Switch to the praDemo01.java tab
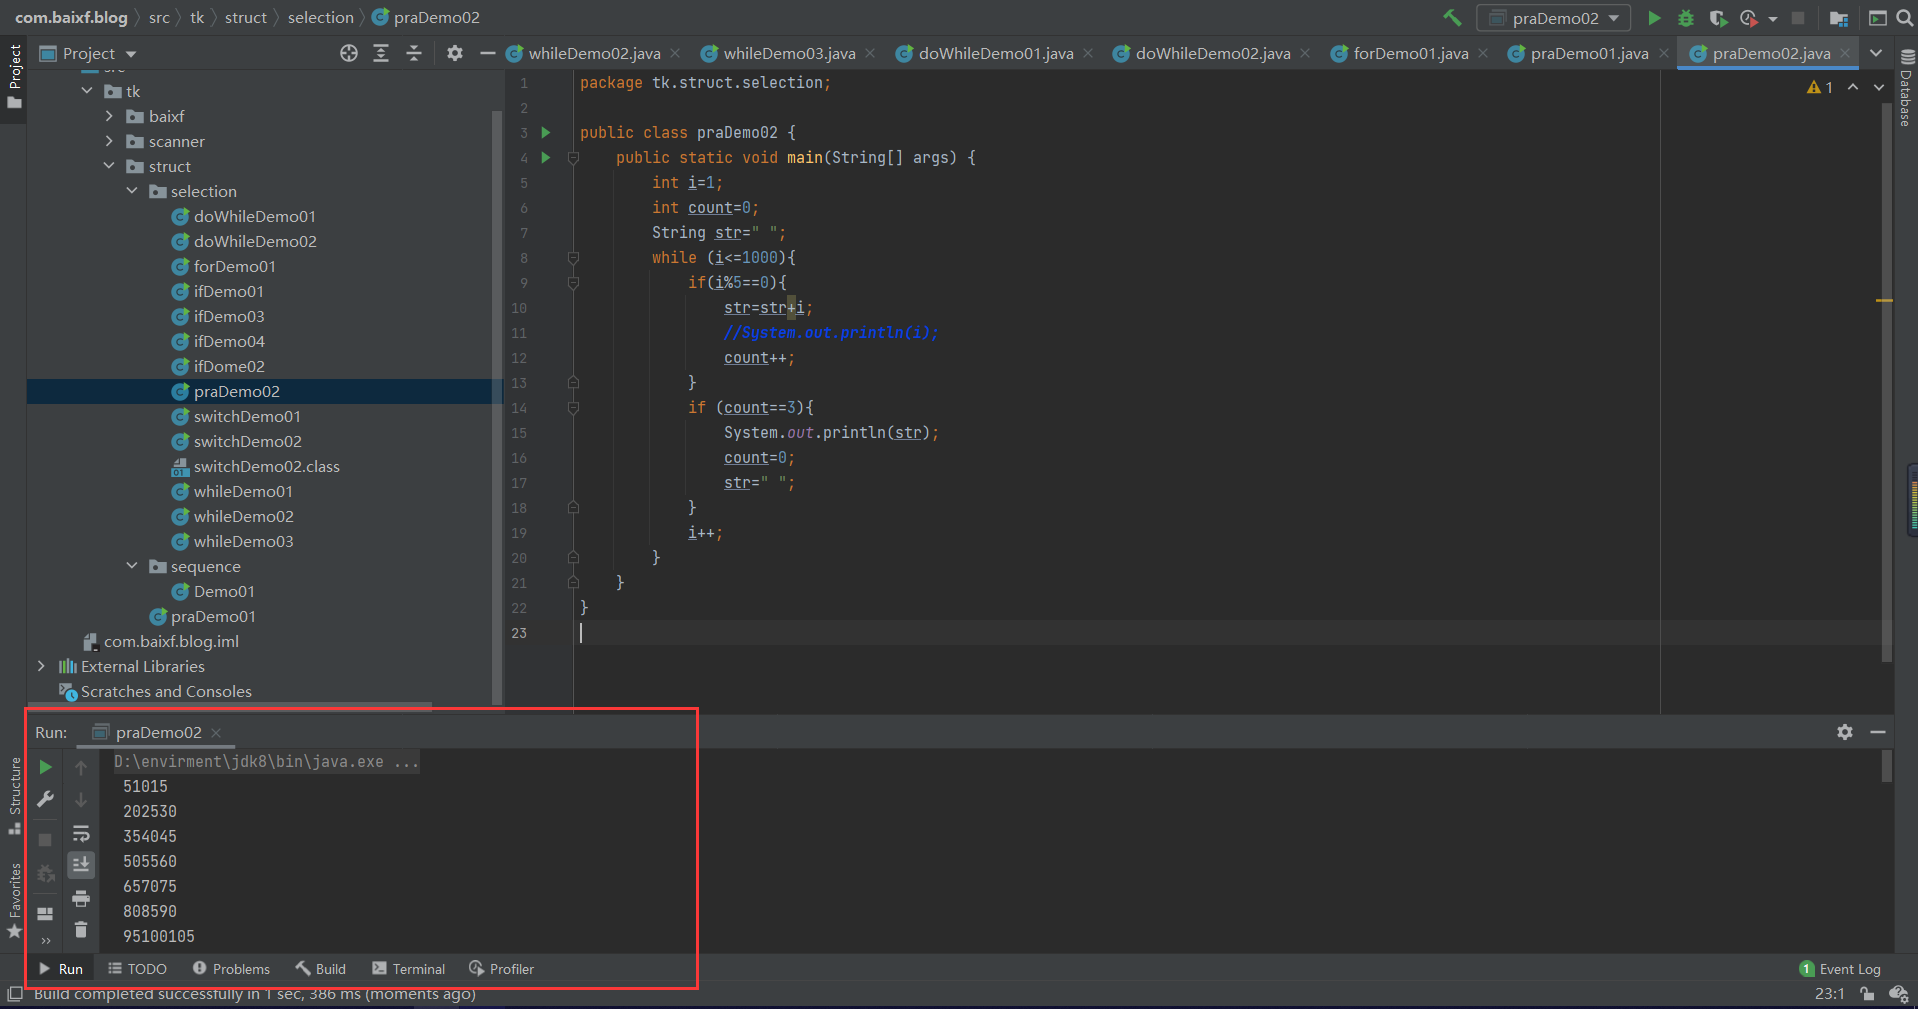The width and height of the screenshot is (1918, 1009). tap(1589, 53)
